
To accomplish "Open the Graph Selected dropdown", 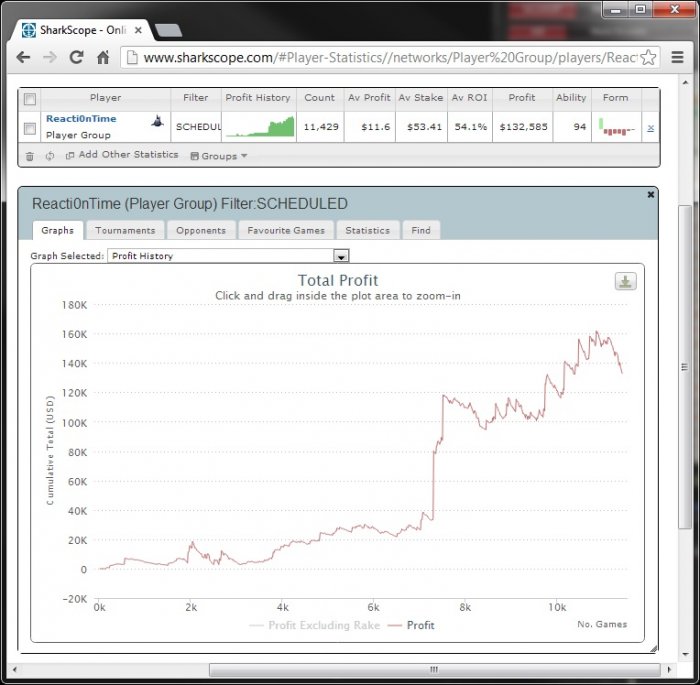I will (228, 256).
